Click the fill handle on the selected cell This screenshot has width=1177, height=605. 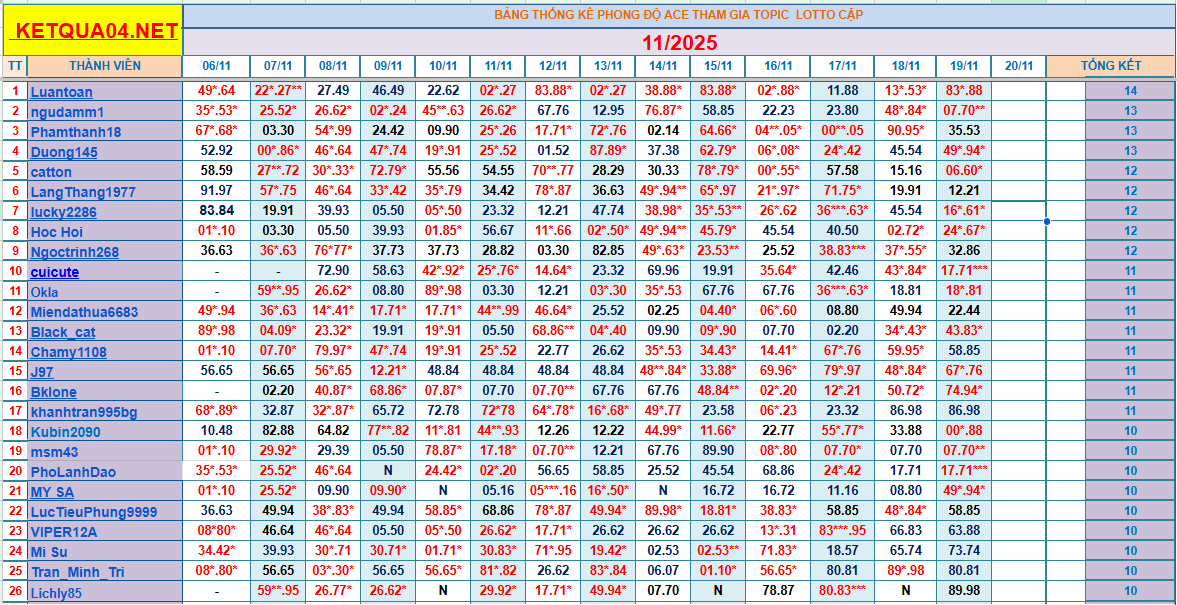click(1046, 221)
